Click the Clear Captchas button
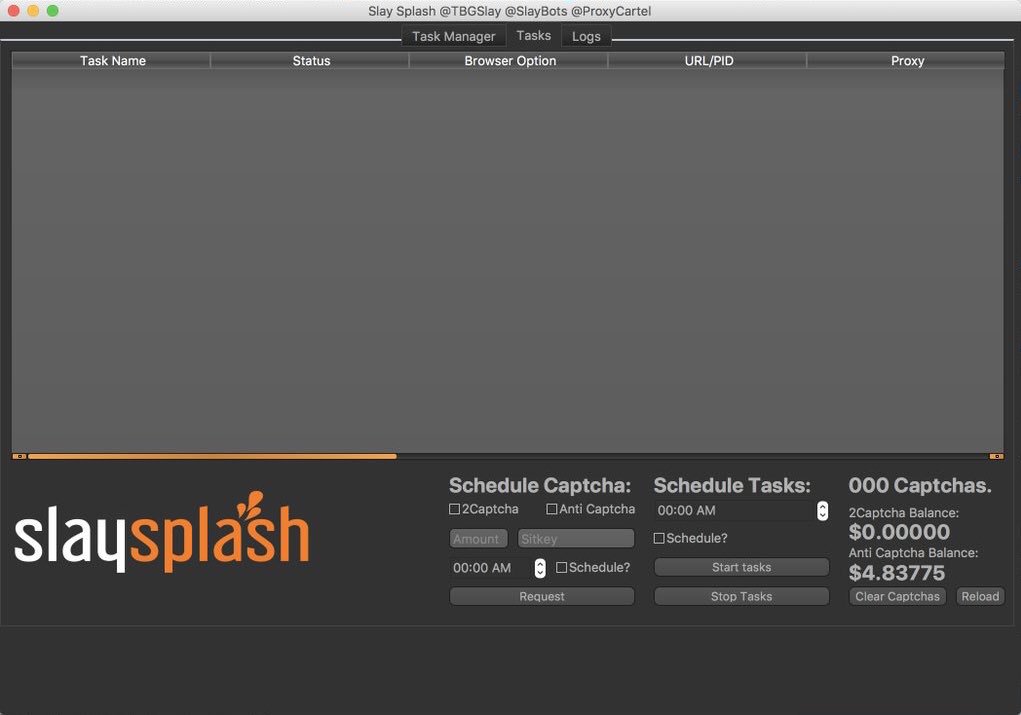The width and height of the screenshot is (1021, 715). coord(897,596)
